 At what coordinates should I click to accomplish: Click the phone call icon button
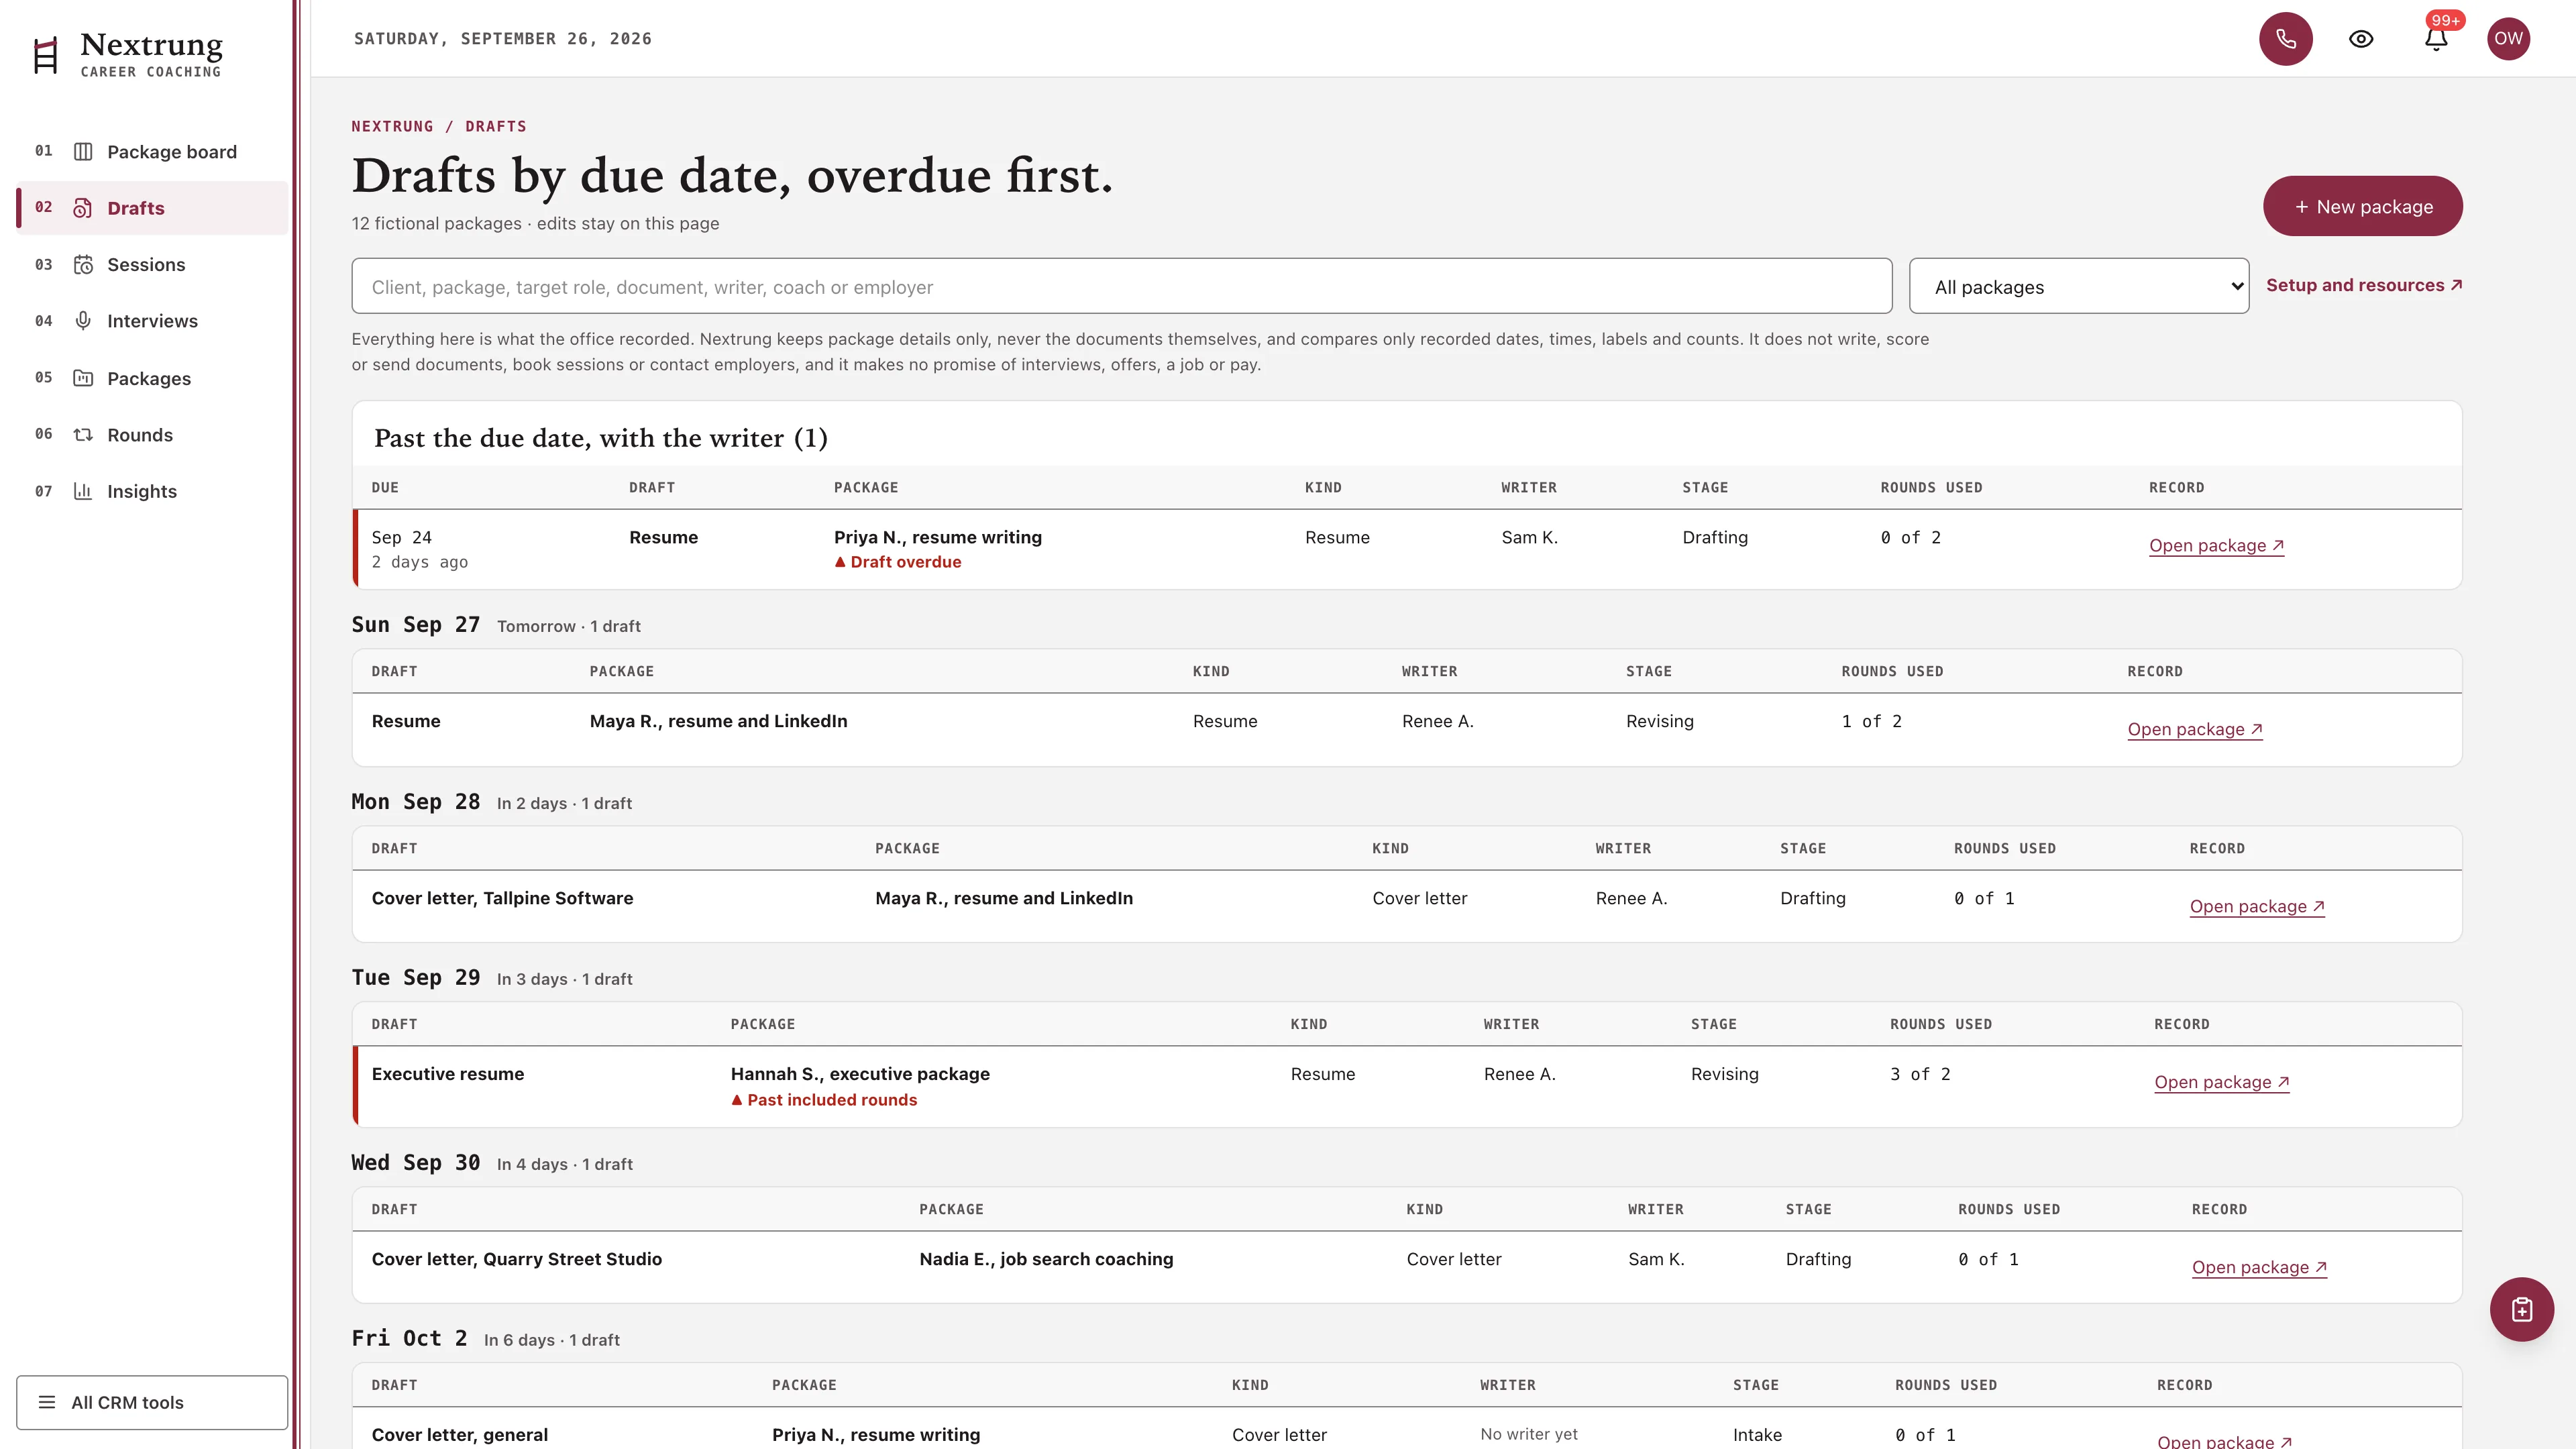pyautogui.click(x=2285, y=39)
